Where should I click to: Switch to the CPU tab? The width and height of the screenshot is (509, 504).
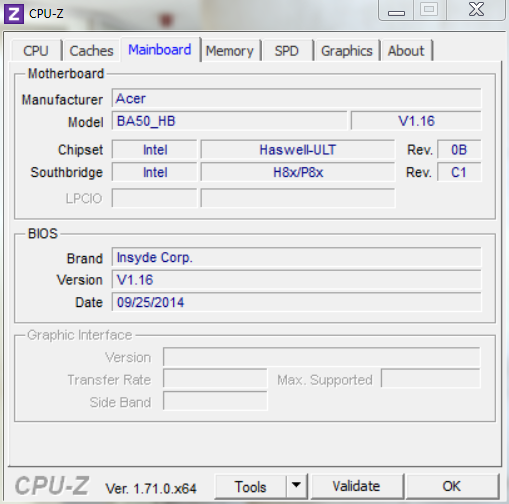[x=36, y=51]
